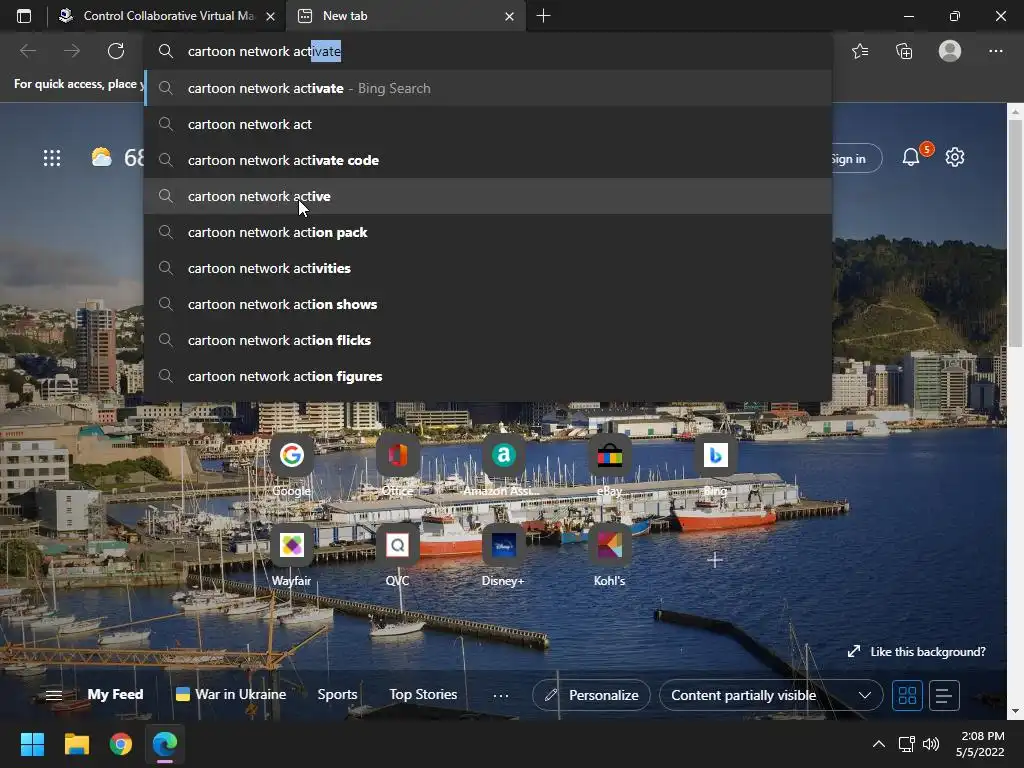The height and width of the screenshot is (768, 1024).
Task: Open the Collections icon
Action: pyautogui.click(x=904, y=51)
